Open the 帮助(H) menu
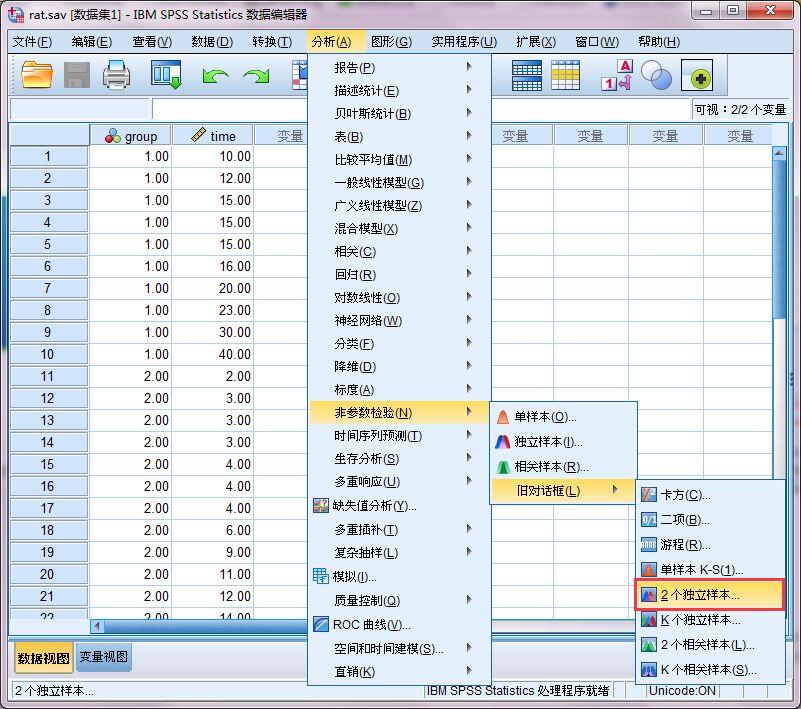 click(x=659, y=41)
